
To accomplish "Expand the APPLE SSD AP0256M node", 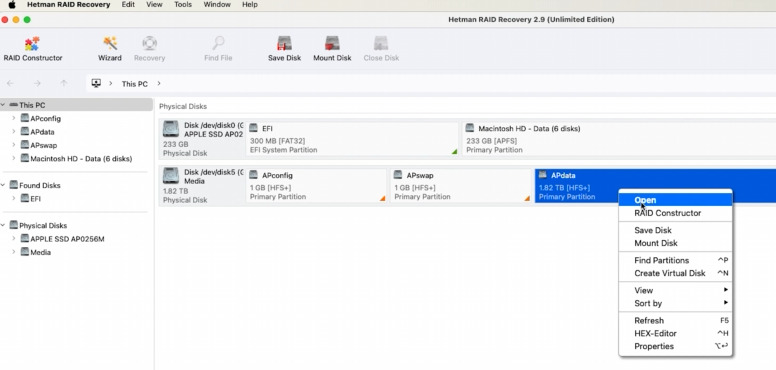I will tap(14, 238).
